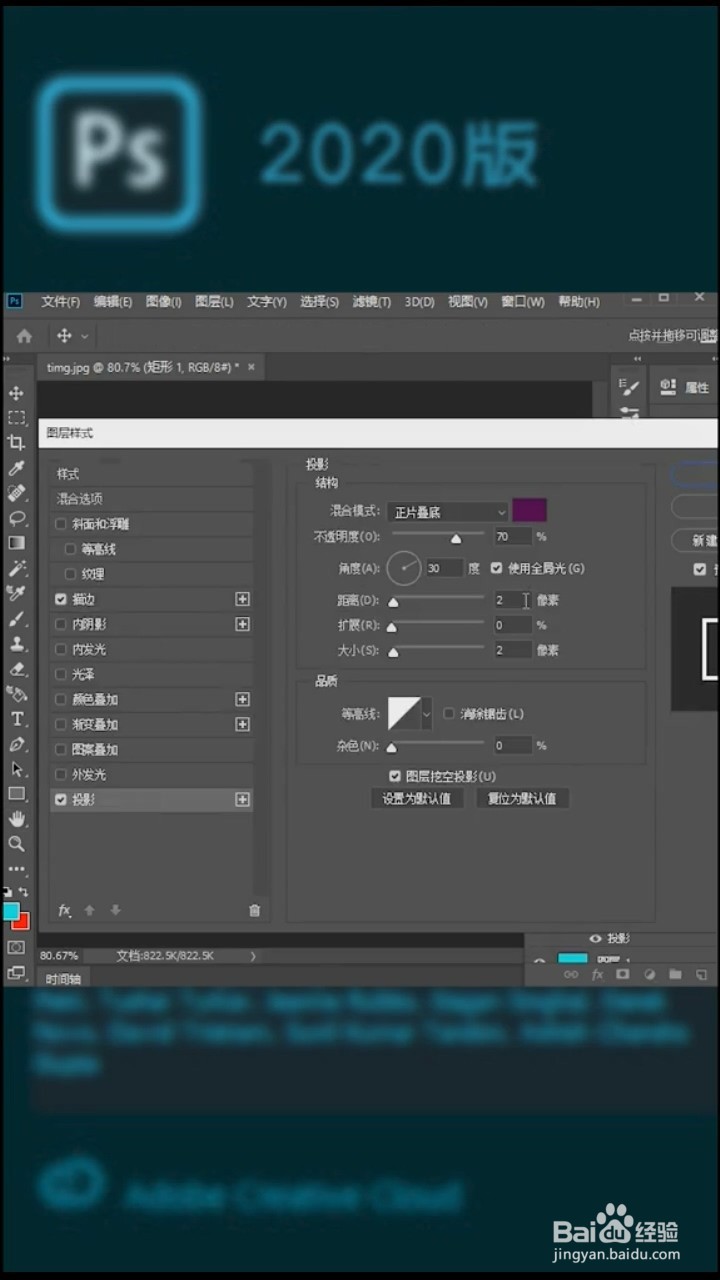Screen dimensions: 720x1280
Task: Select the Paint Bucket tool
Action: [16, 694]
